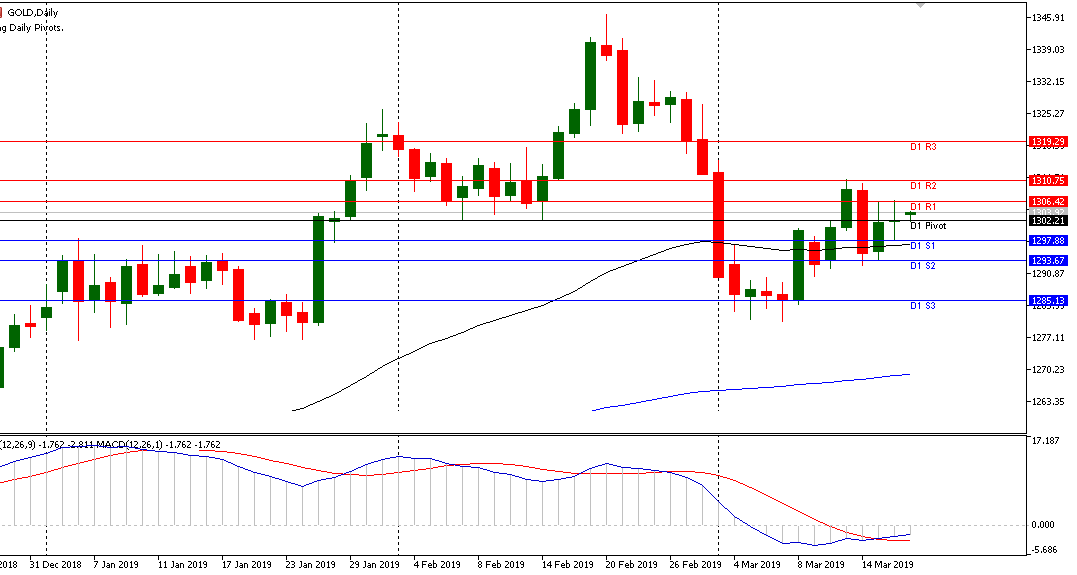Click the blue 1285.13 price tag

[x=1053, y=300]
